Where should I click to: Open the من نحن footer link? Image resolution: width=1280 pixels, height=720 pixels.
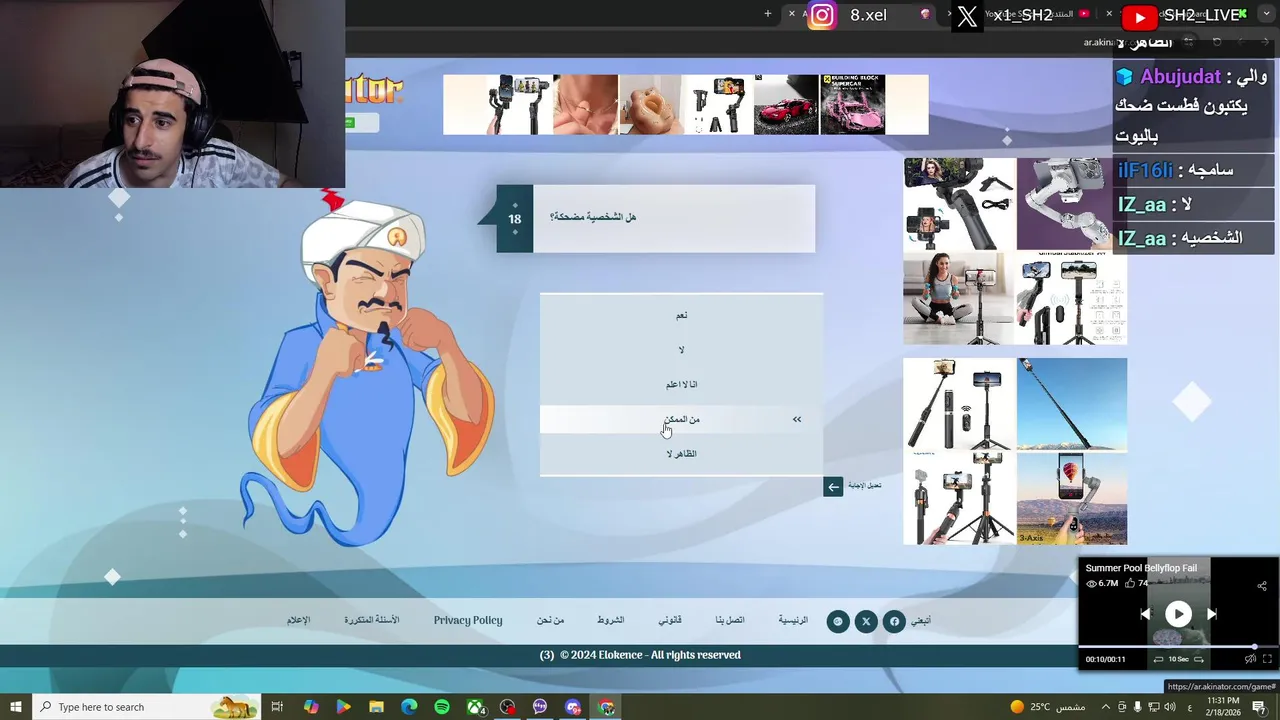(x=550, y=620)
